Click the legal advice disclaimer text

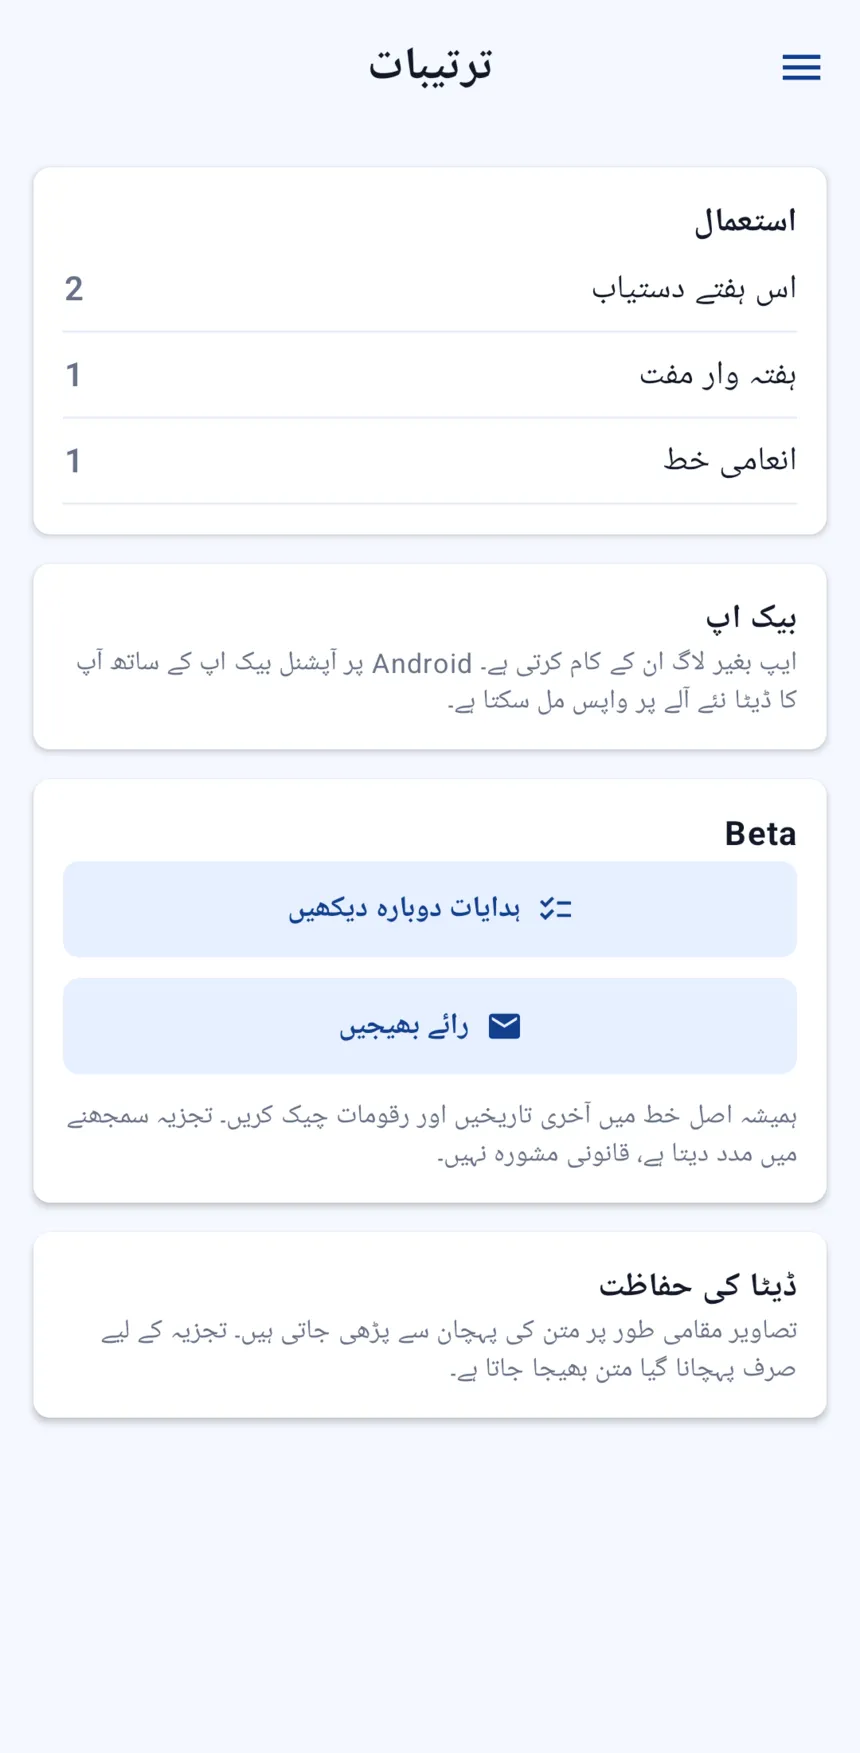(x=432, y=1135)
